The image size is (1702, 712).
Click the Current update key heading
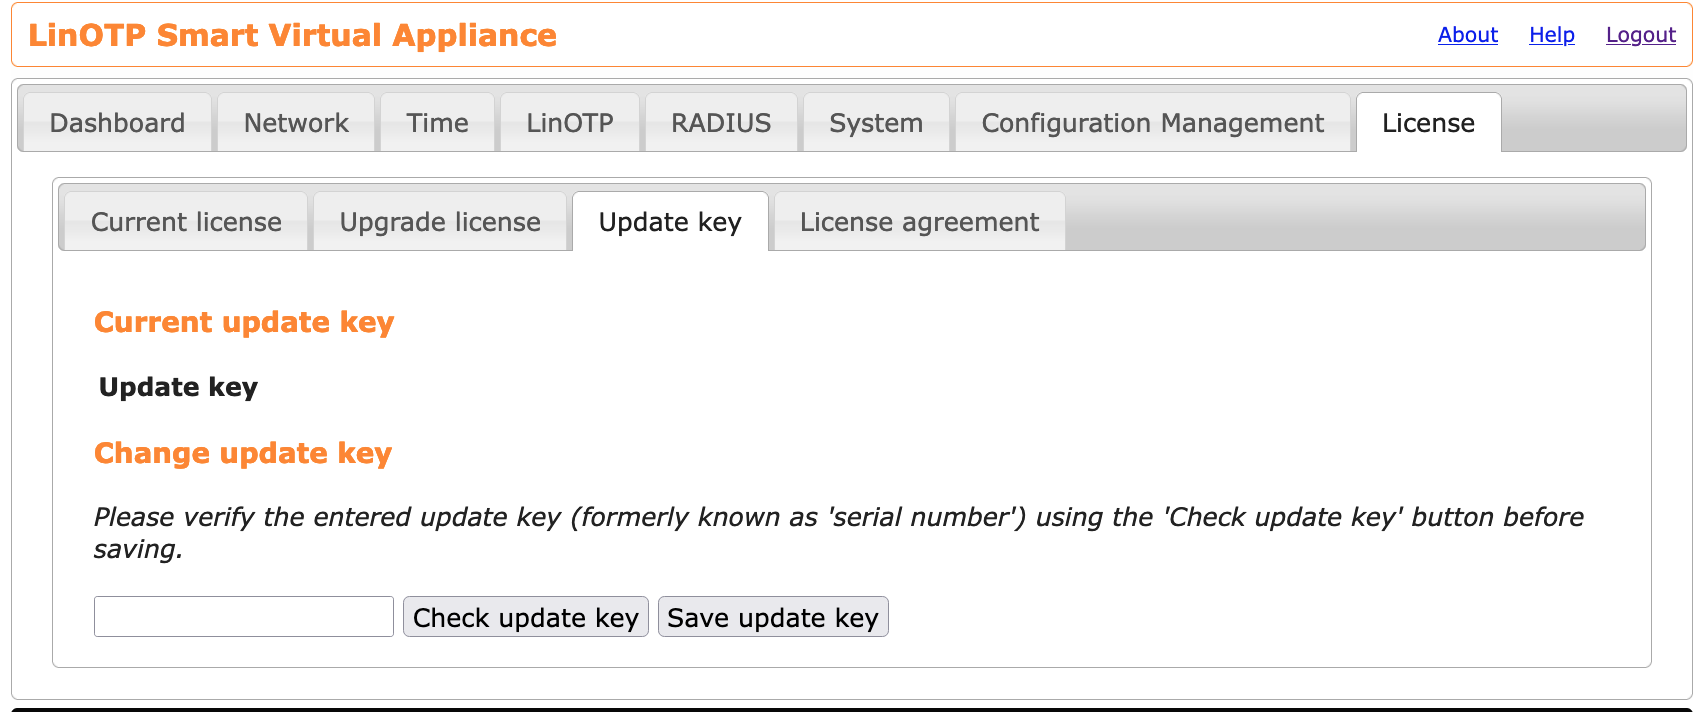pyautogui.click(x=244, y=322)
